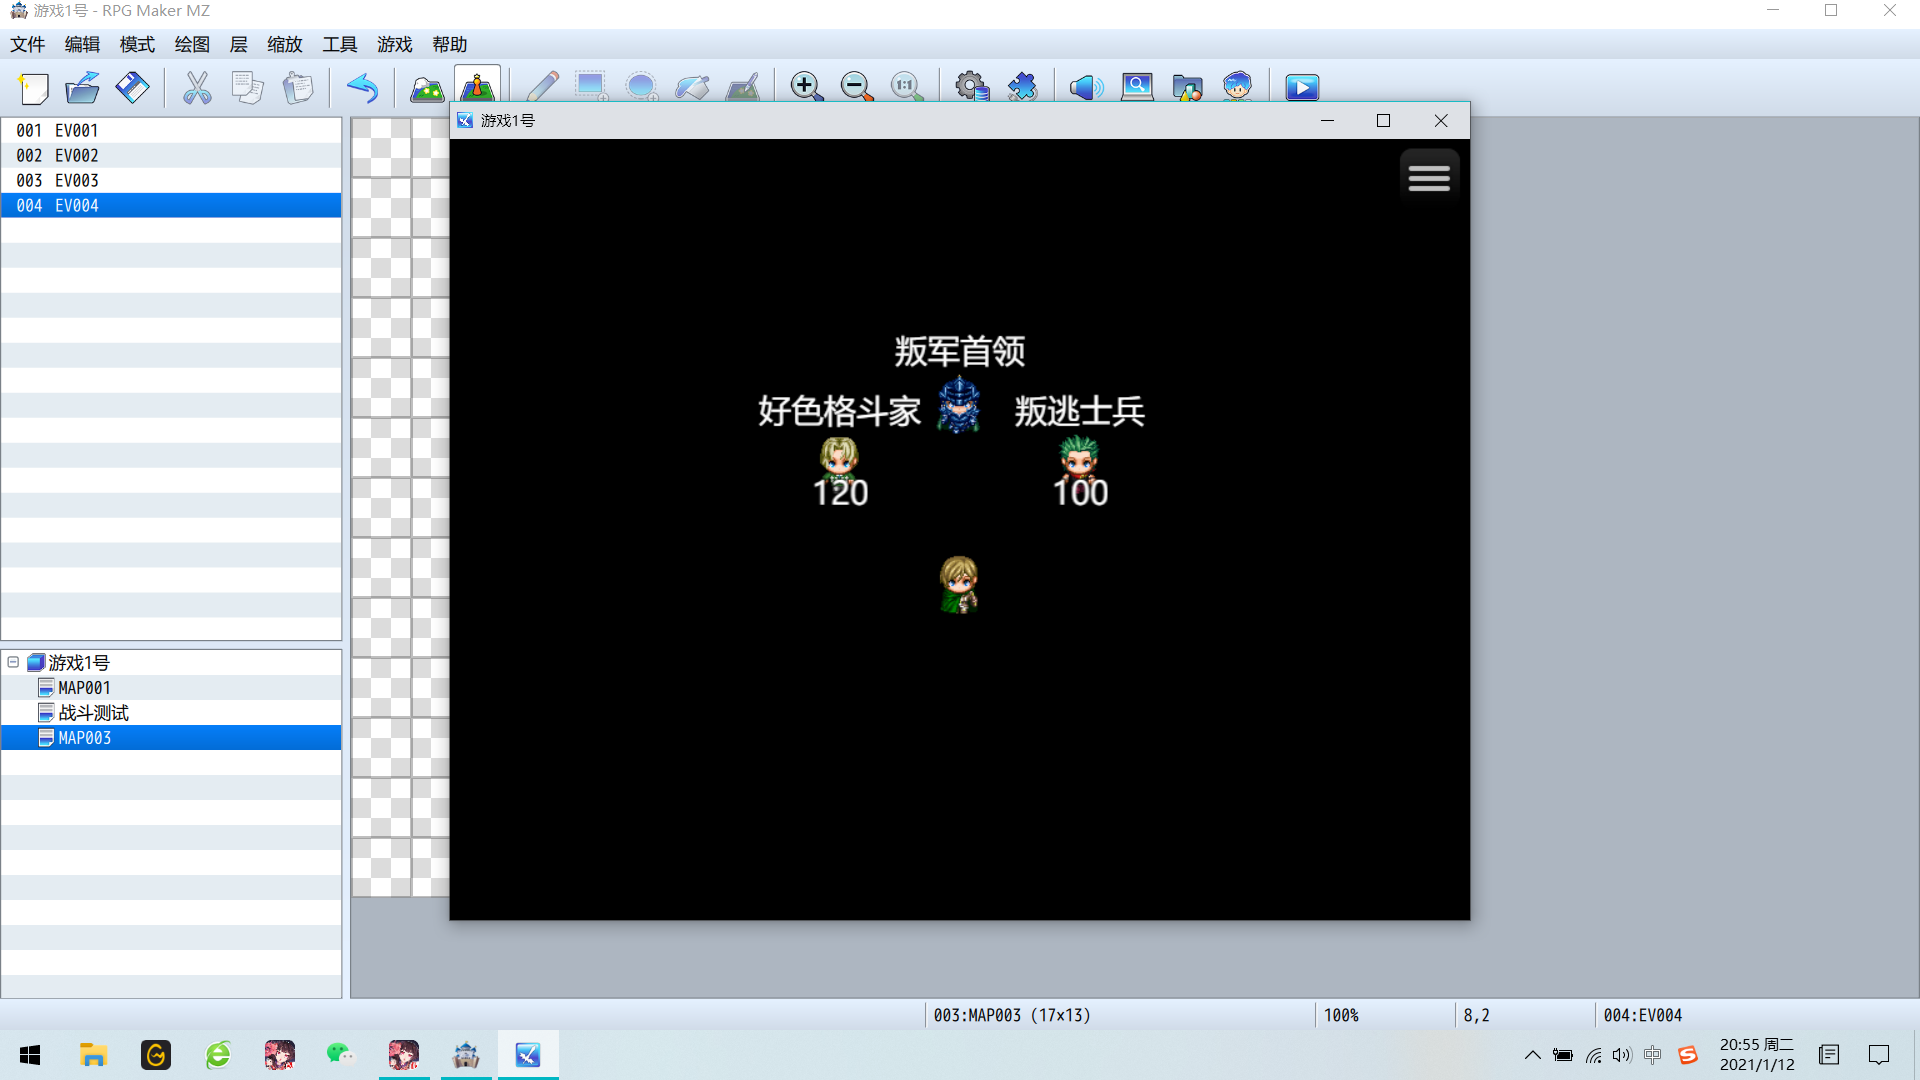Open the 文件 menu
1920x1080 pixels.
click(x=28, y=44)
